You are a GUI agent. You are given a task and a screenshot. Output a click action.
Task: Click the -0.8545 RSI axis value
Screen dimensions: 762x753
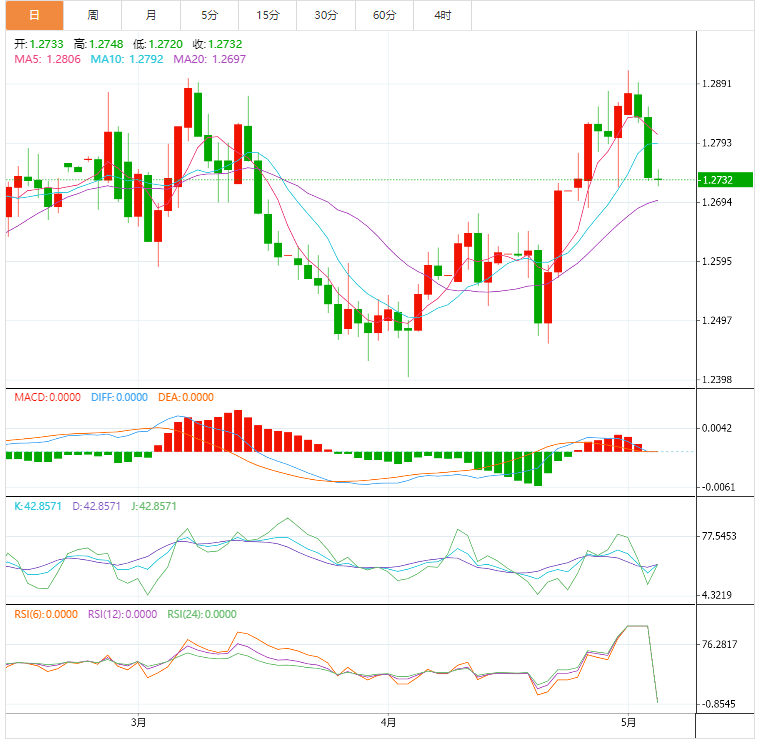(x=718, y=704)
